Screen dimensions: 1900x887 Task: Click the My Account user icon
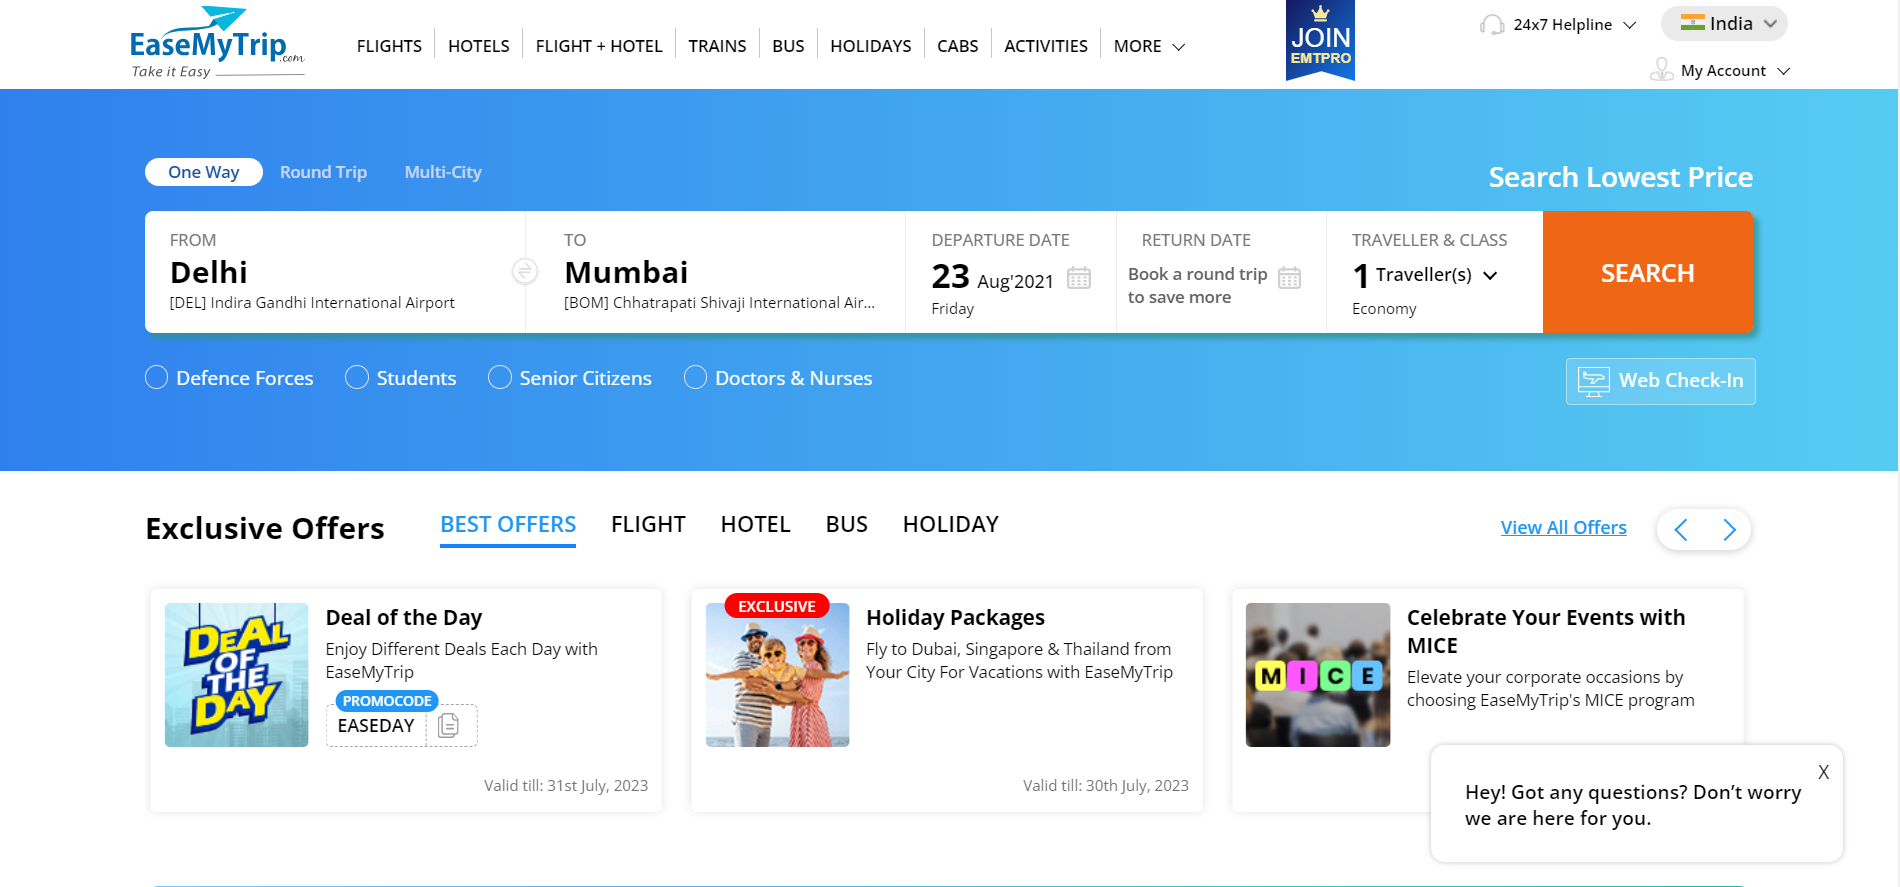(x=1662, y=70)
